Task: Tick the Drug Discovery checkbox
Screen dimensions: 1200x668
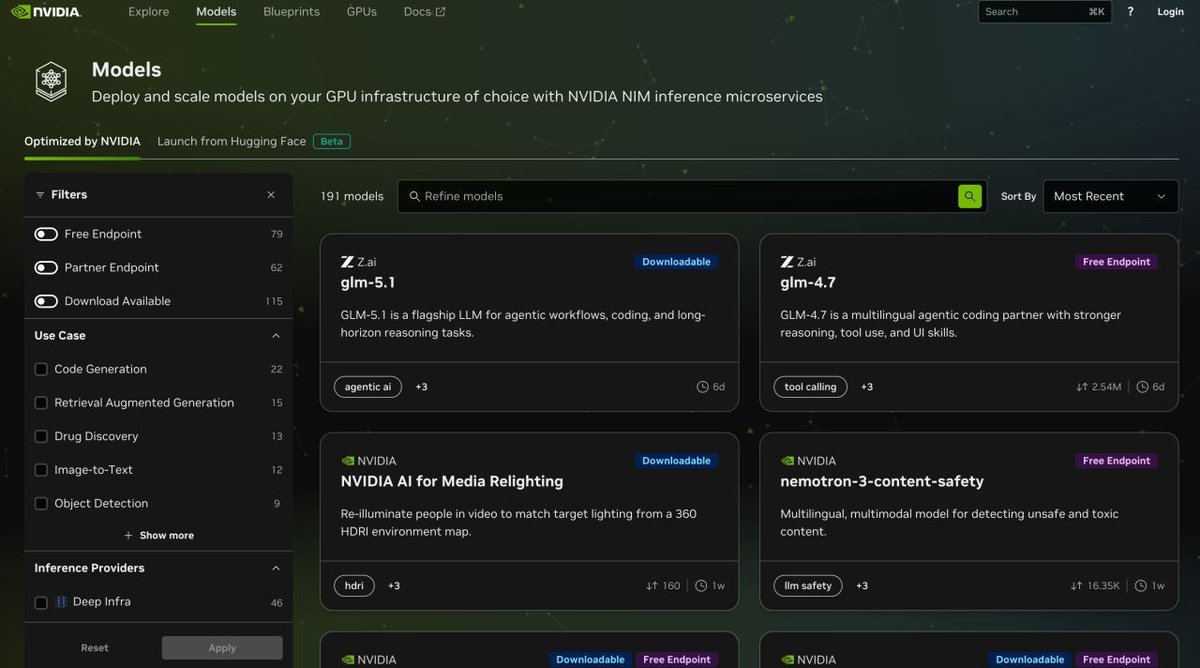Action: [41, 436]
